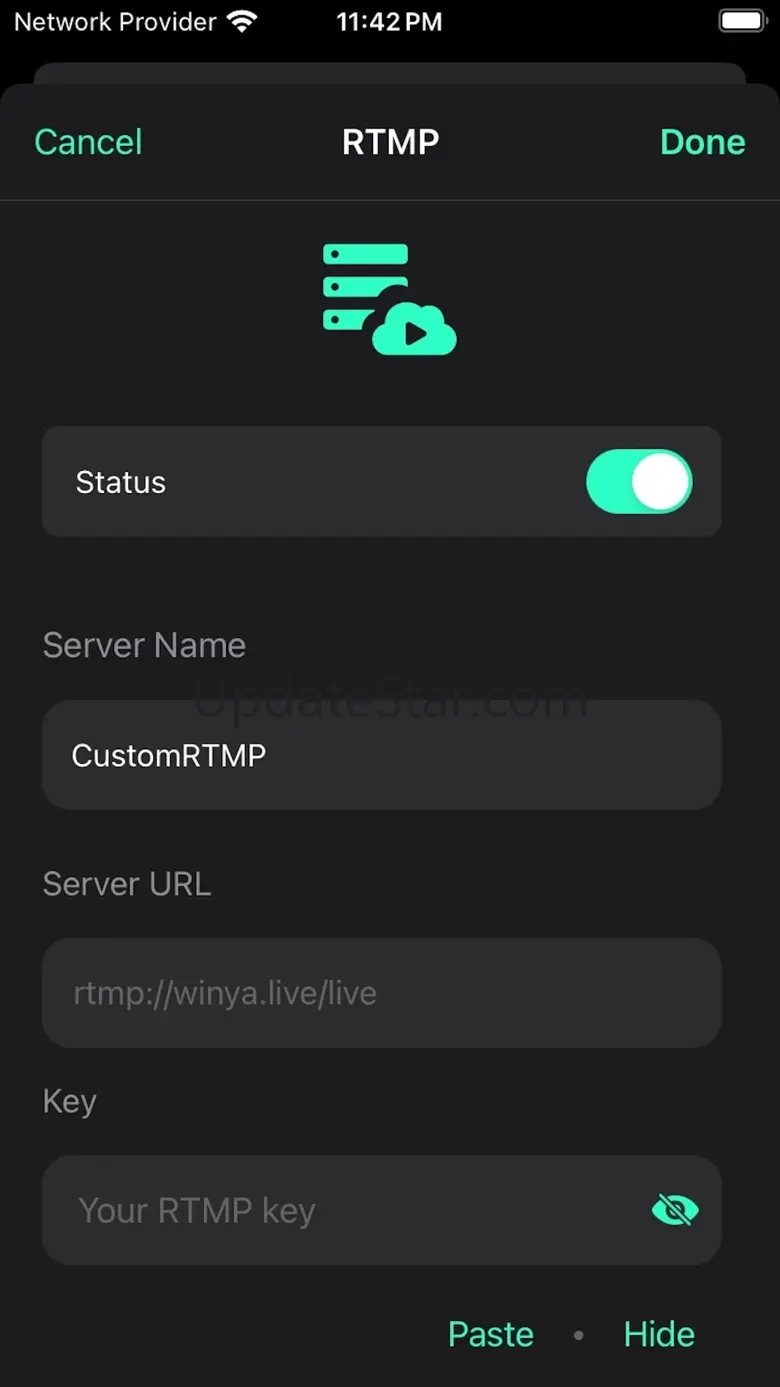Confirm settings with Done
Viewport: 780px width, 1387px height.
coord(703,142)
